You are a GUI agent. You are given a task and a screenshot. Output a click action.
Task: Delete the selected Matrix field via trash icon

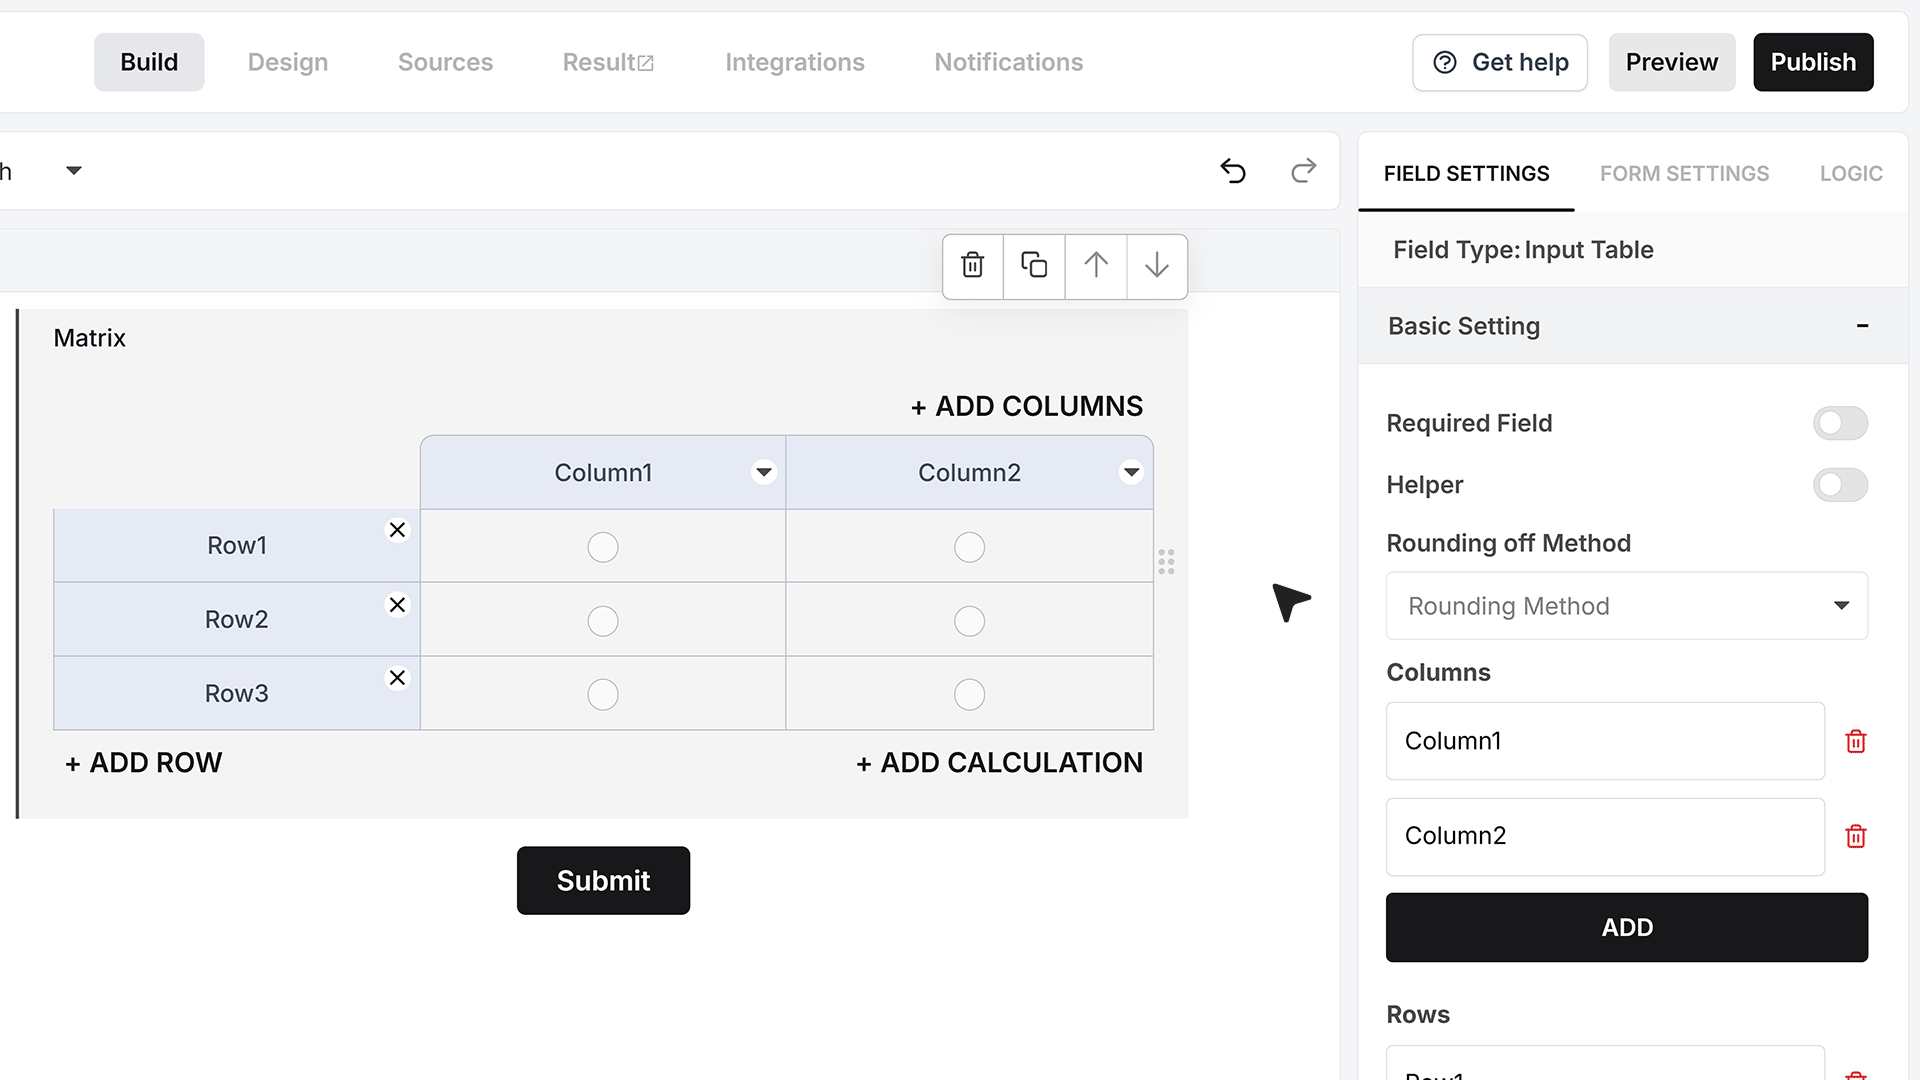pos(972,266)
